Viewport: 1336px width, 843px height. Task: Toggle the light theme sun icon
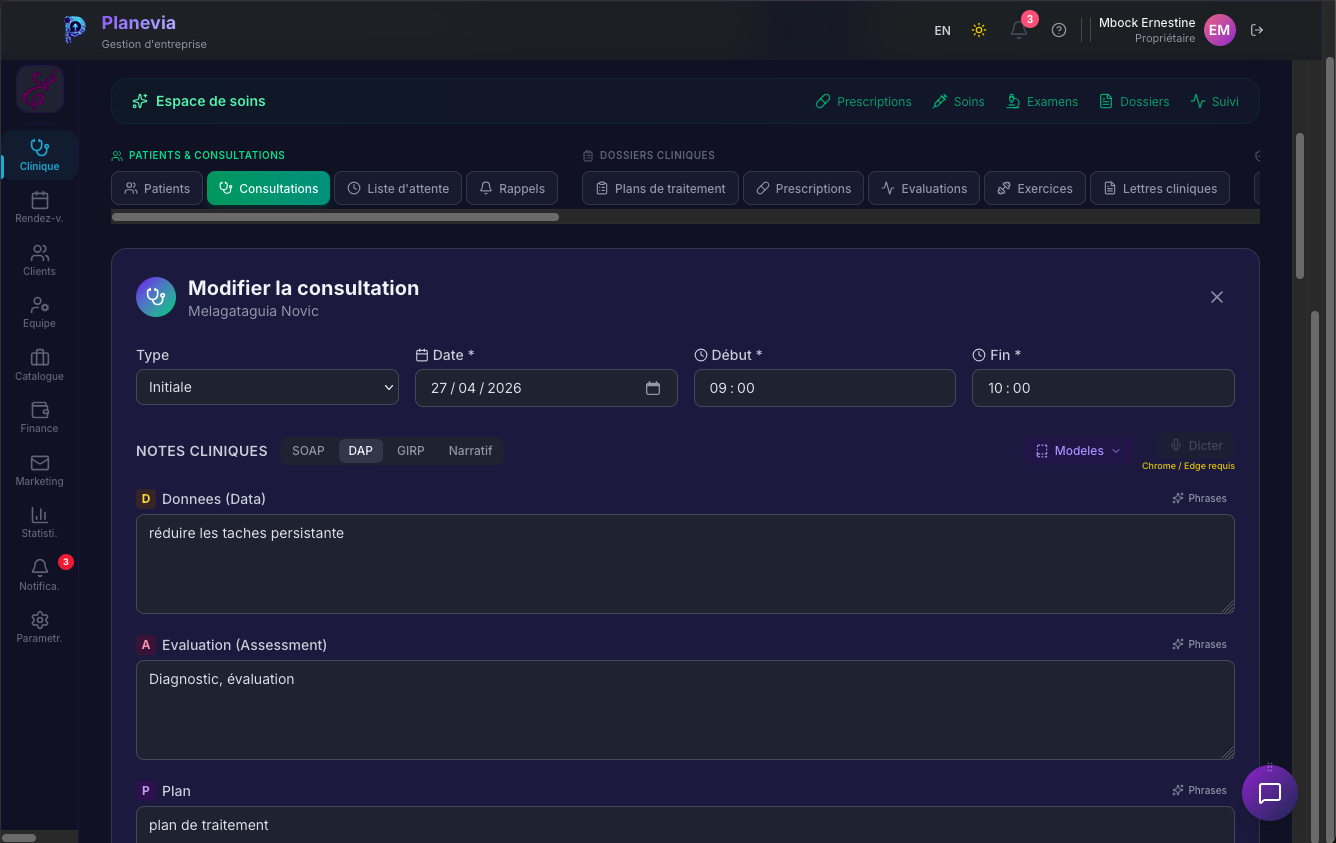tap(979, 30)
